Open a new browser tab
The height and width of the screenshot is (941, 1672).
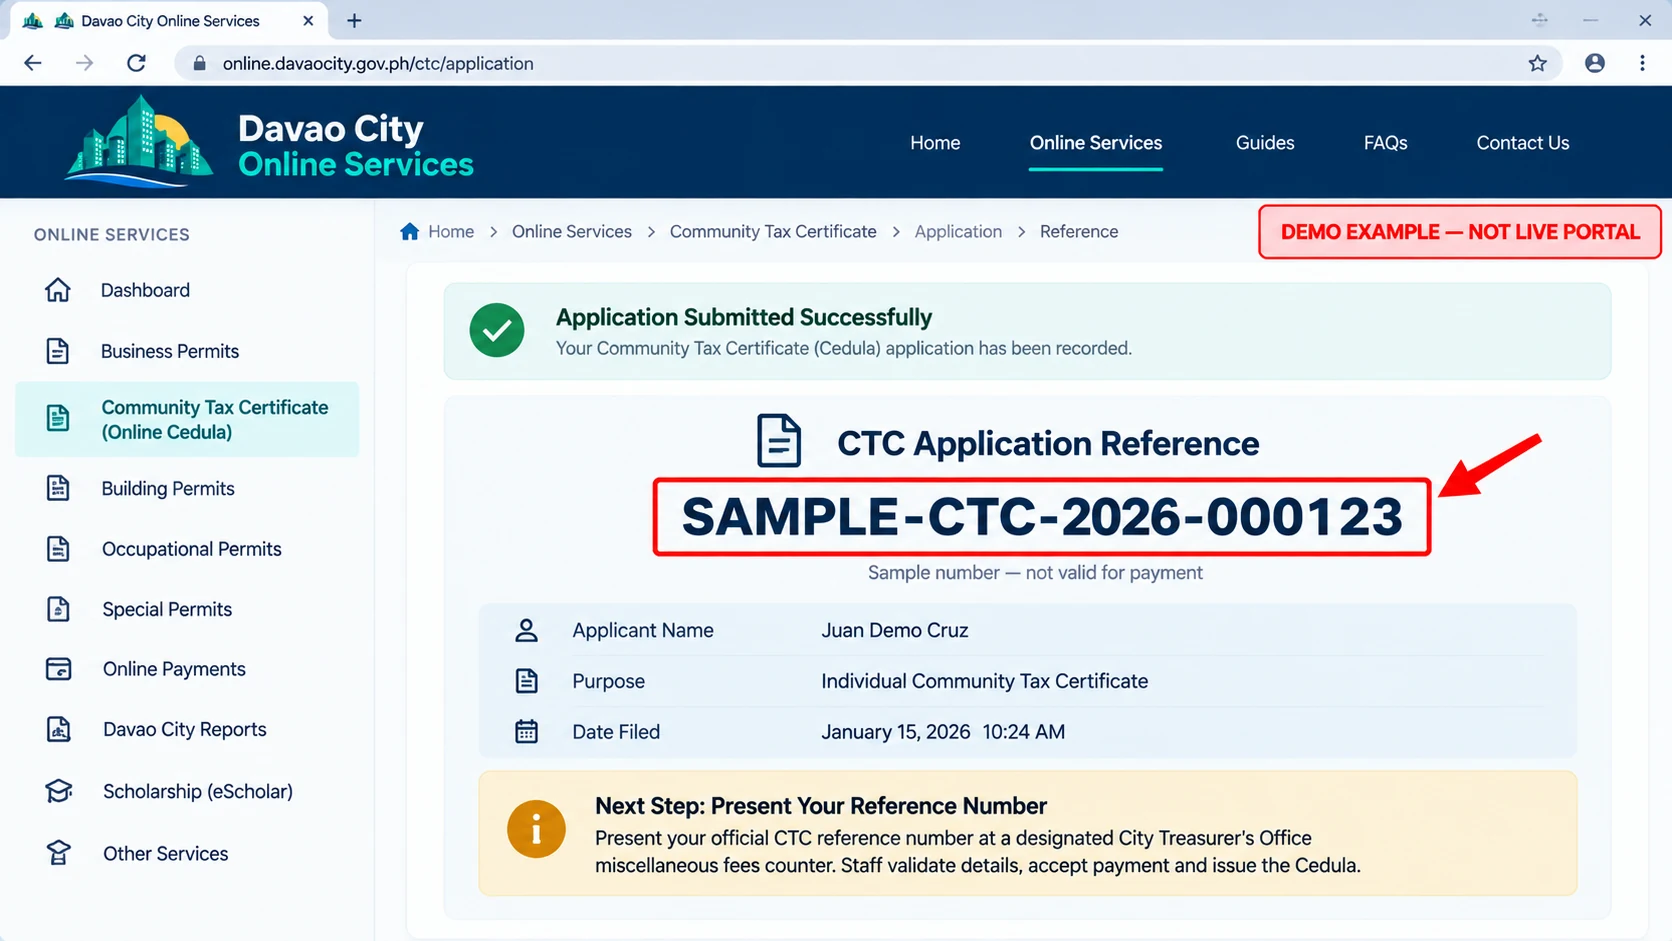pyautogui.click(x=354, y=20)
